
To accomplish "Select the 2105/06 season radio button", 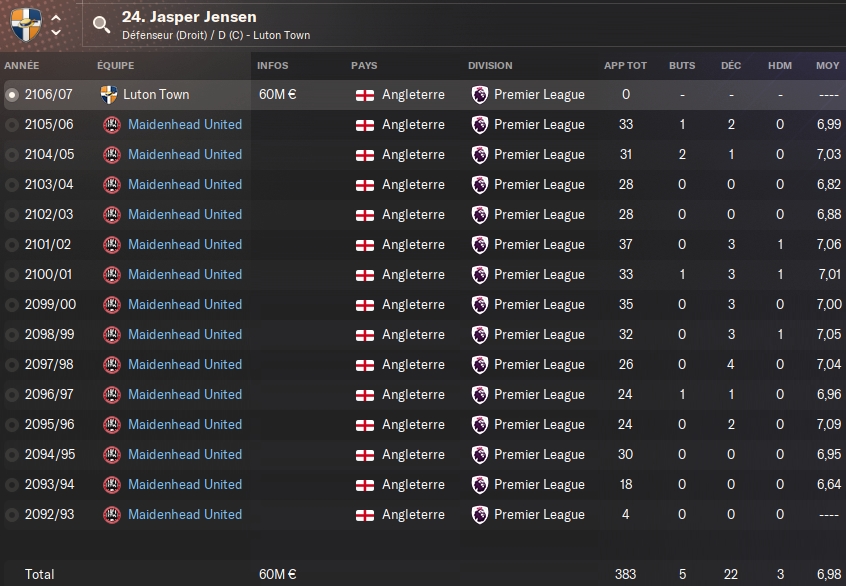I will point(11,125).
